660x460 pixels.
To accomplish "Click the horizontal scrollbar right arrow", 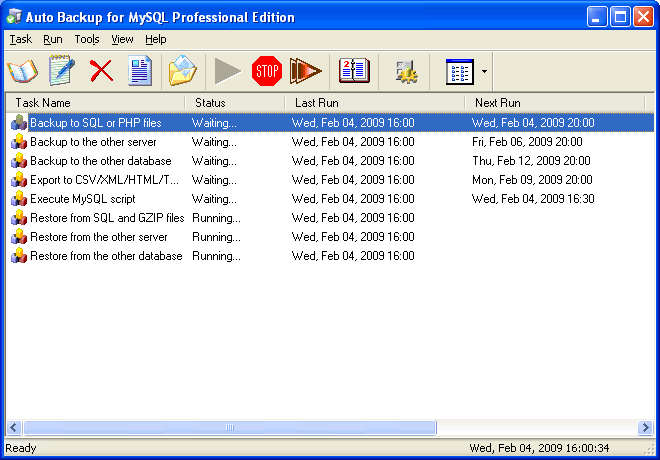I will pos(645,428).
